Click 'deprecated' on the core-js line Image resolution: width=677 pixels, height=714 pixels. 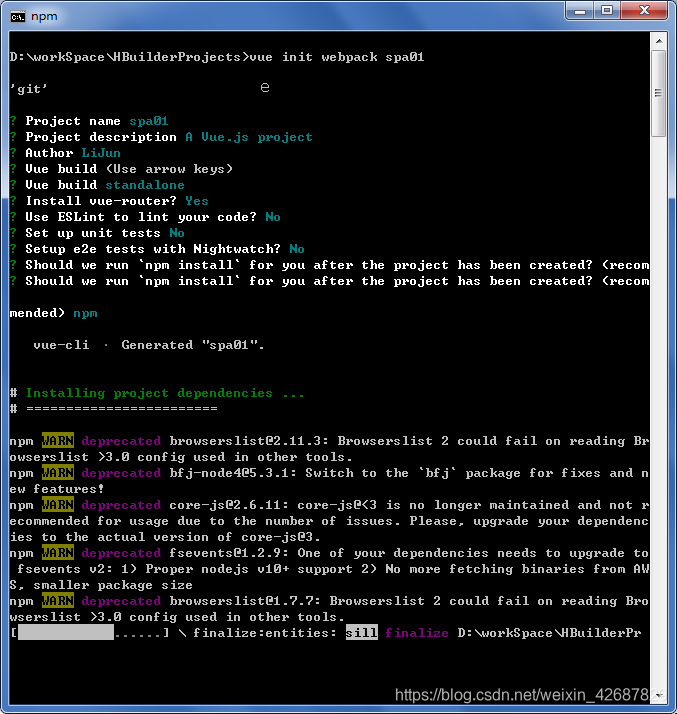pos(121,505)
